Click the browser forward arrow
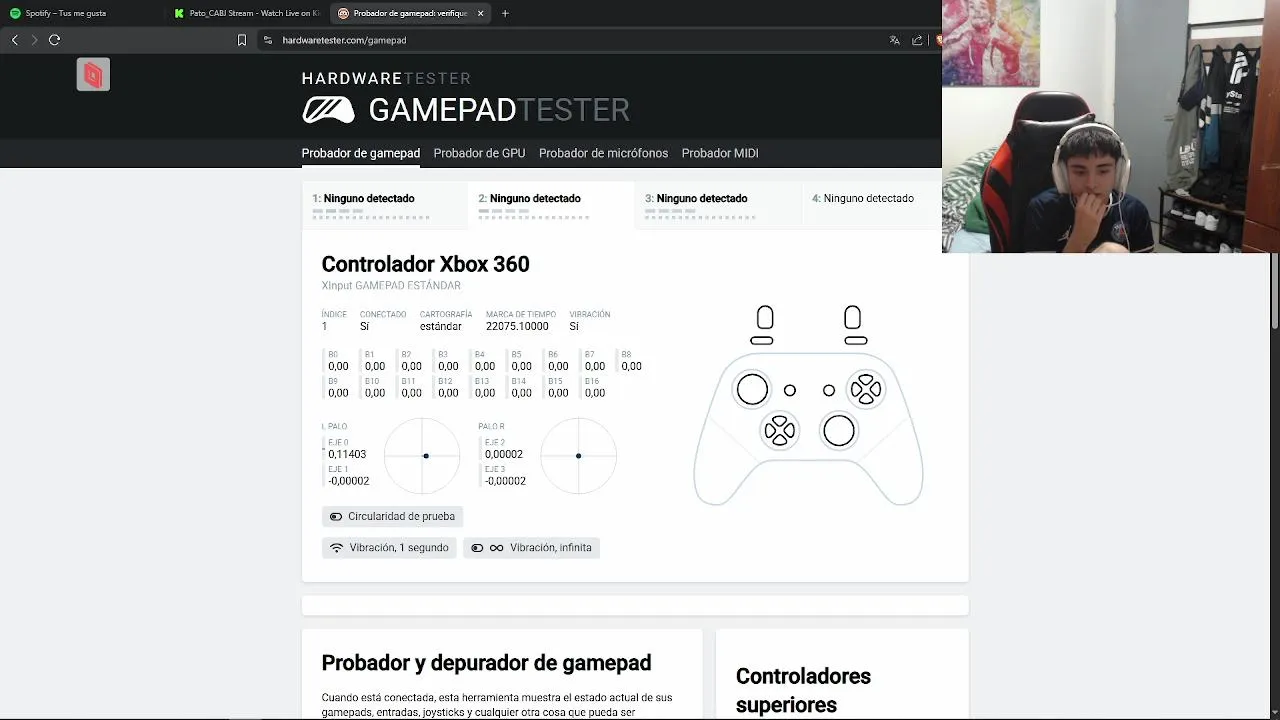1280x720 pixels. [x=34, y=40]
